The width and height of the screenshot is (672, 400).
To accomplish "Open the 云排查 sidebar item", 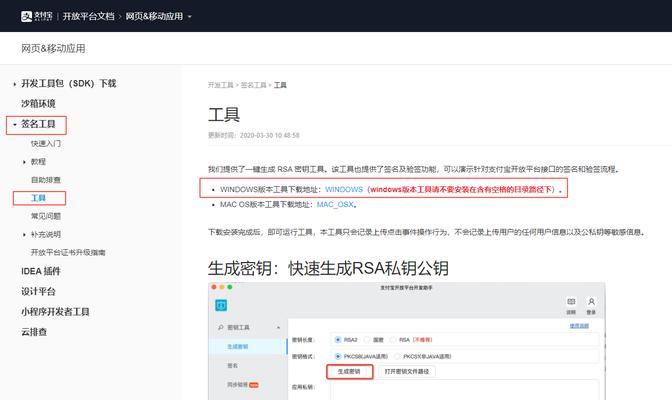I will (x=34, y=331).
